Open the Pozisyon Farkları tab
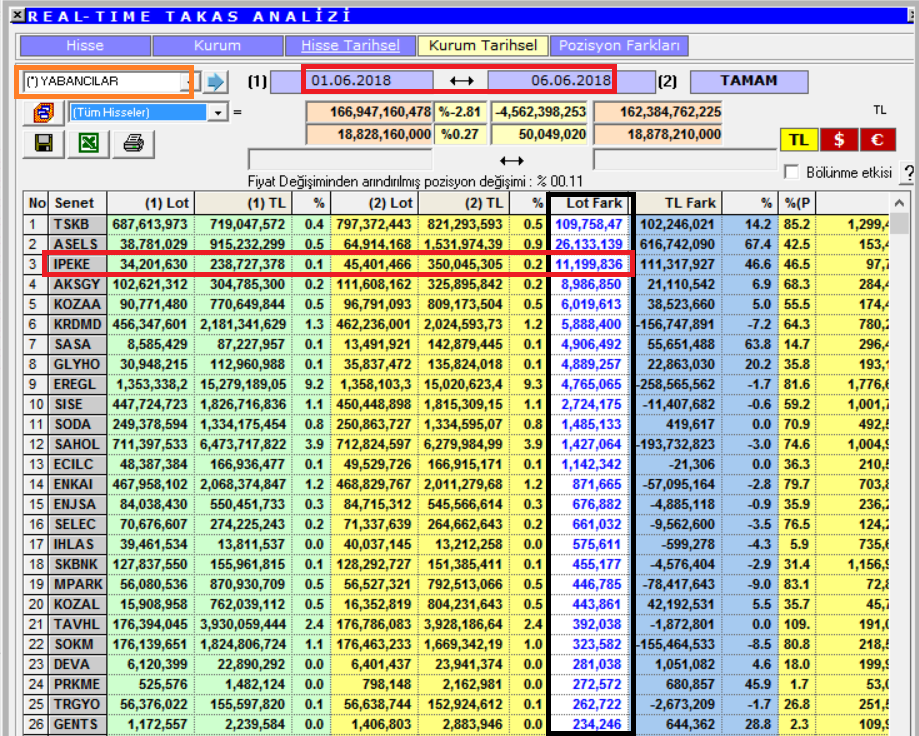919x736 pixels. [620, 46]
